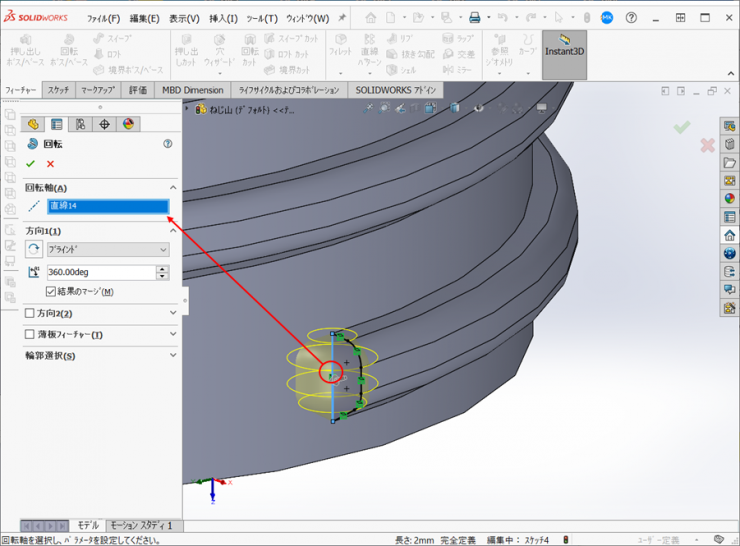Select the 直線14 rotation axis selection box
The image size is (740, 546).
(x=108, y=206)
